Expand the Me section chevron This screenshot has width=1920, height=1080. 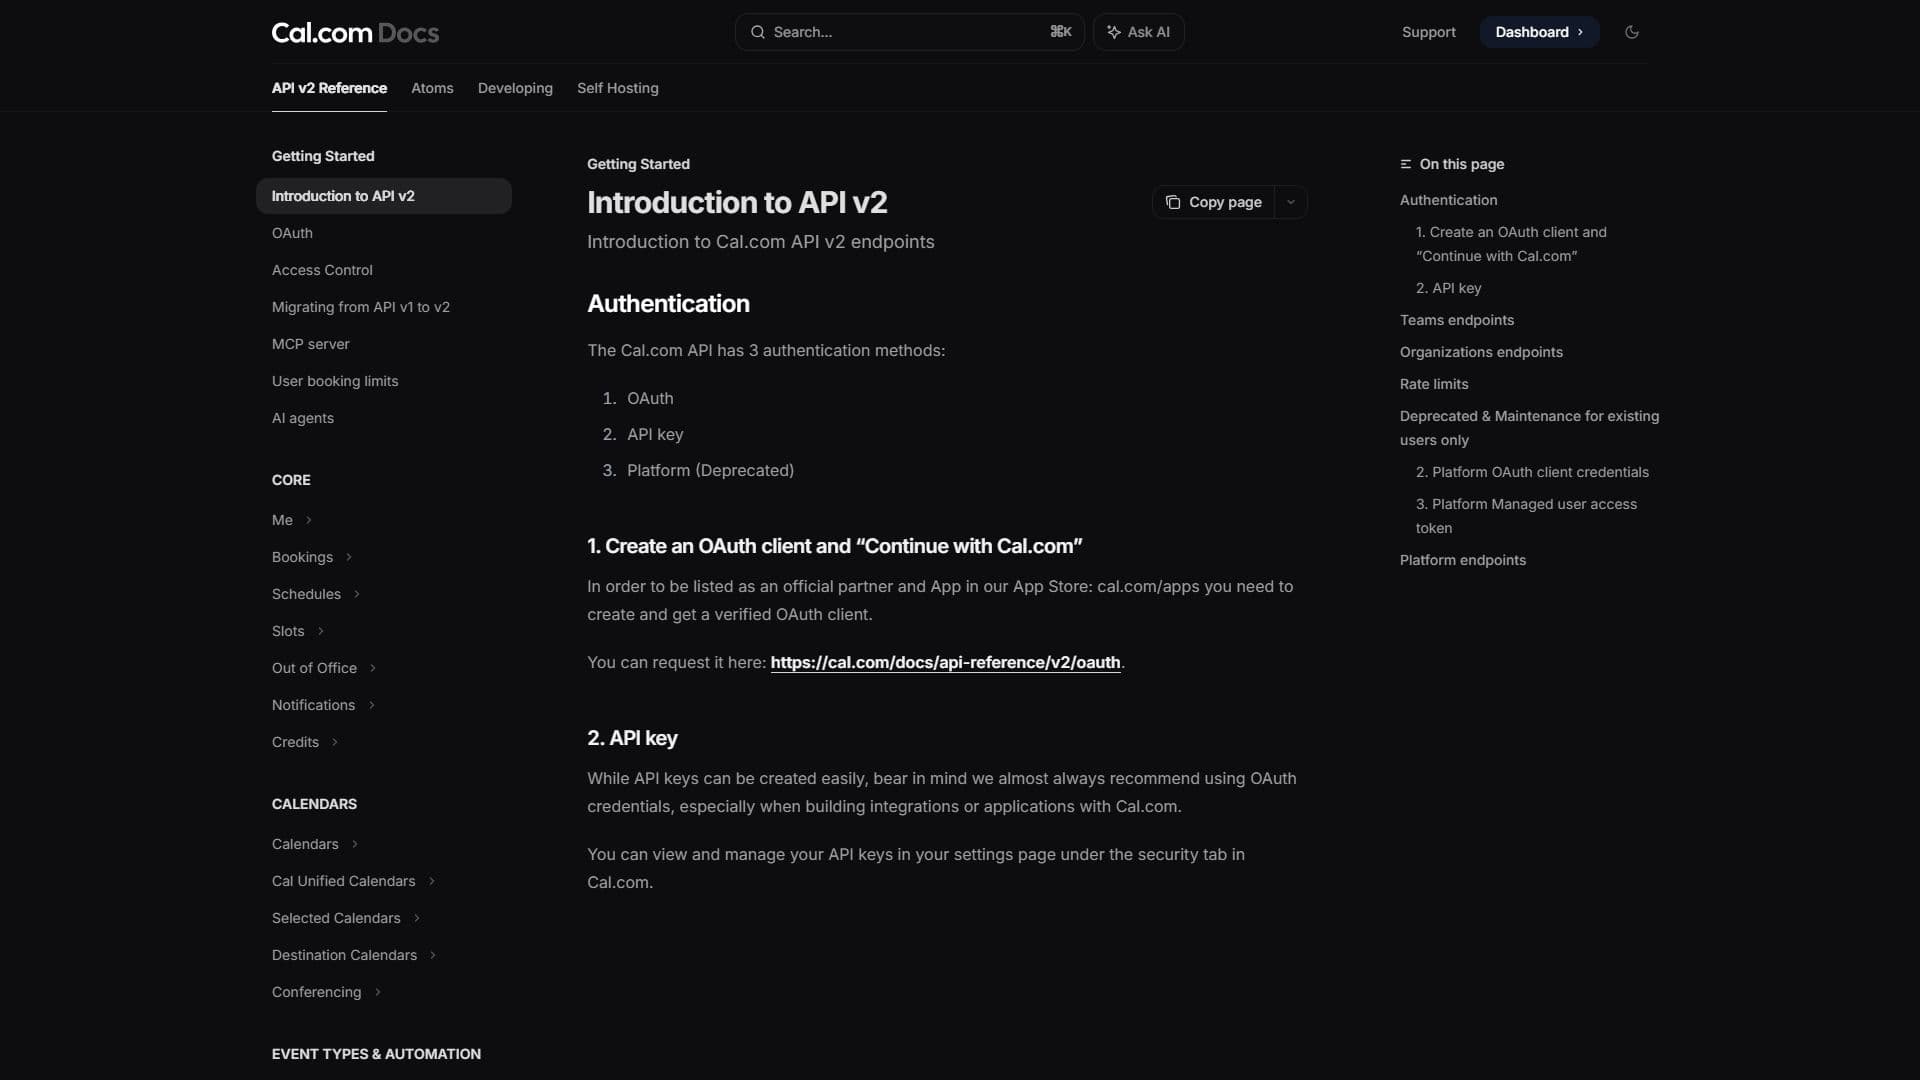point(309,520)
